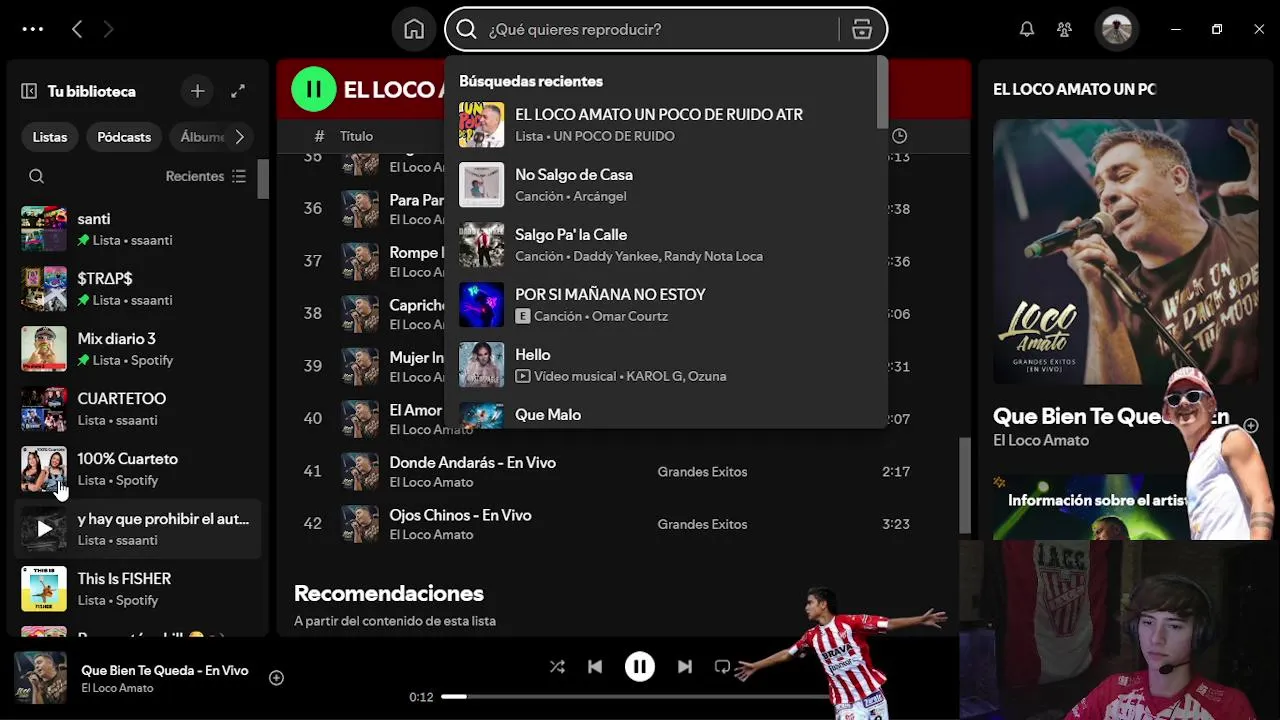Open the three-dots app menu
Screen dimensions: 1280x720
[x=33, y=29]
